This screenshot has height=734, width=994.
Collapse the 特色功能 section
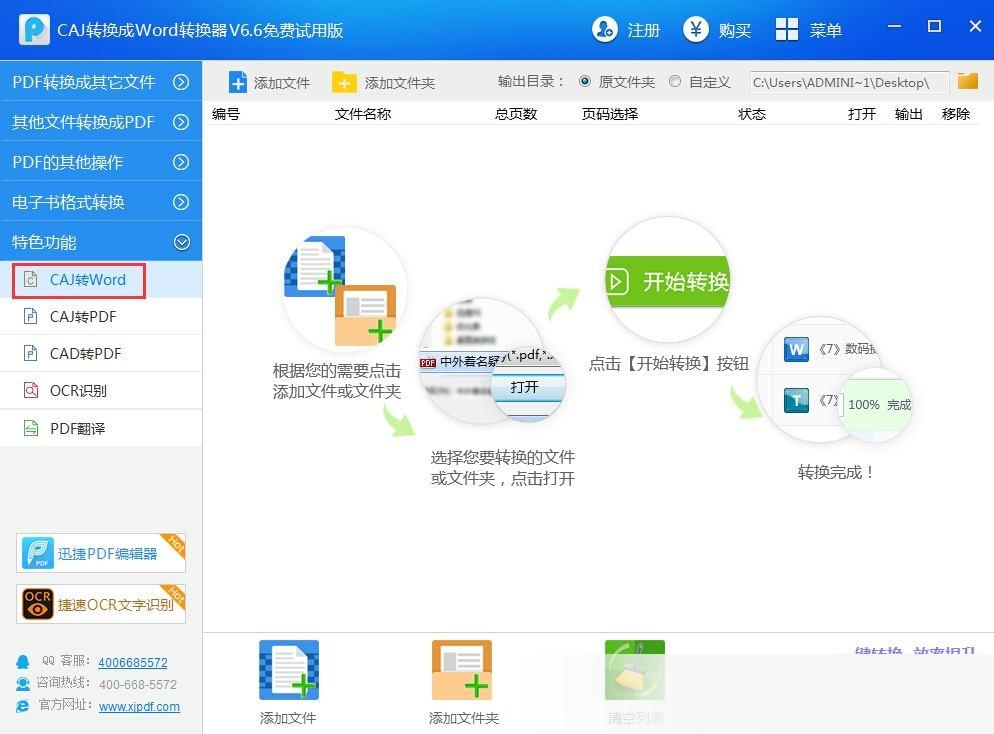101,241
